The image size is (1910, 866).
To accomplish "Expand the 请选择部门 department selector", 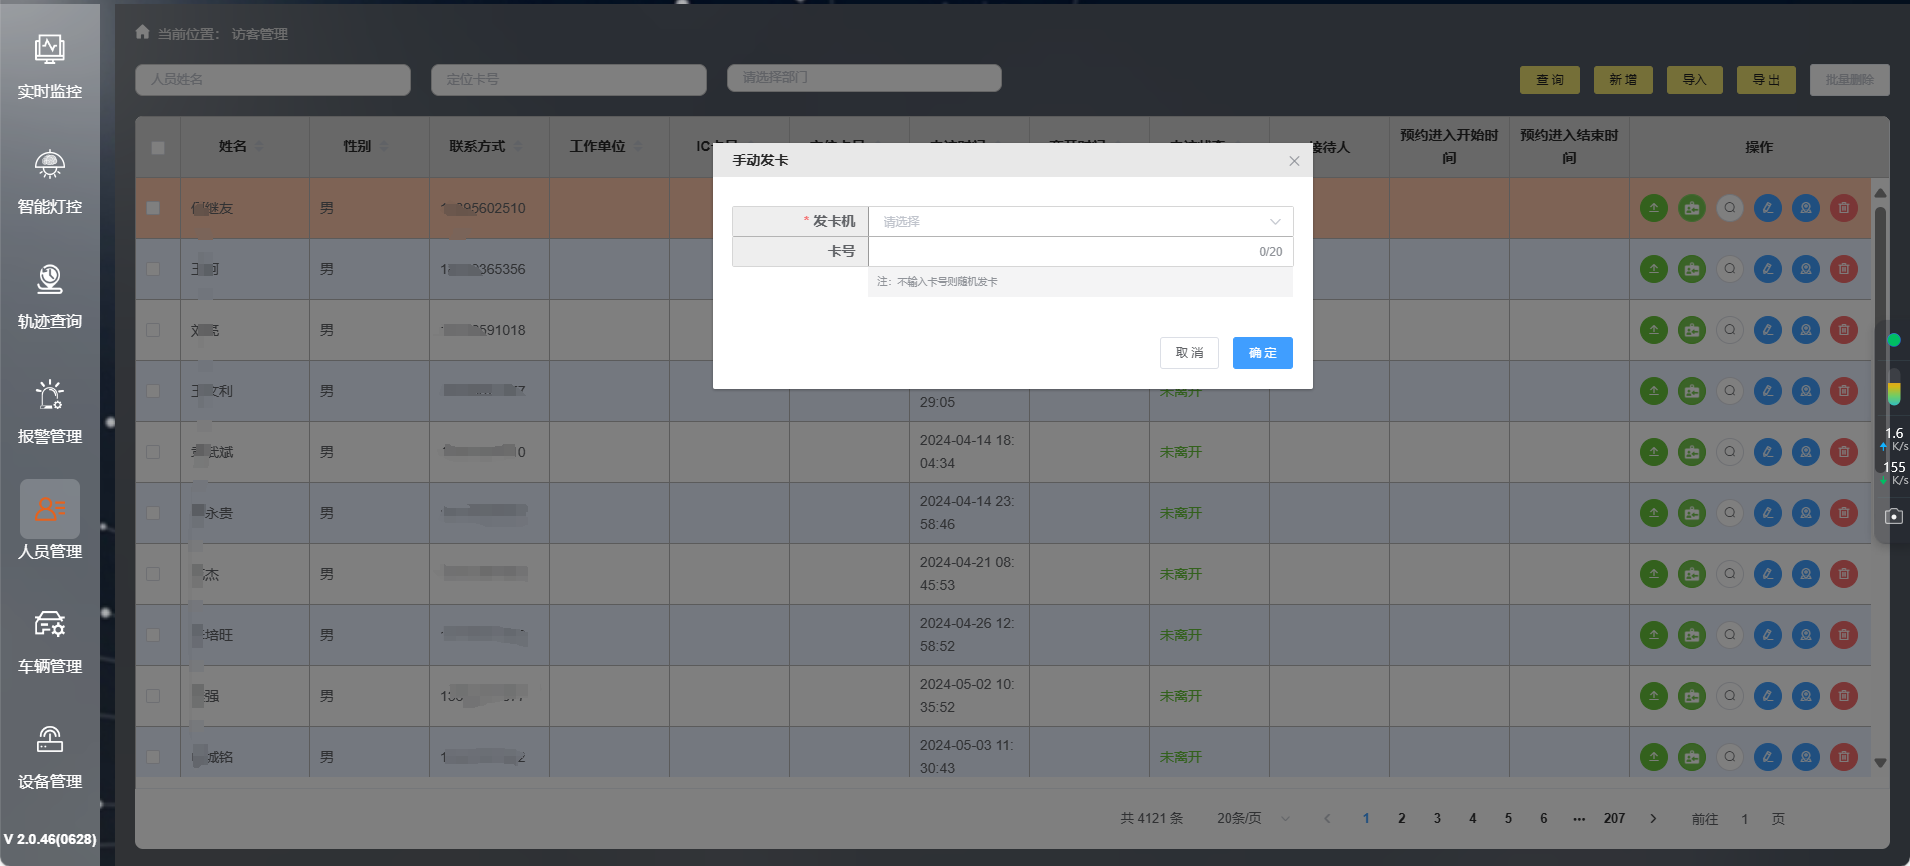I will pos(864,78).
